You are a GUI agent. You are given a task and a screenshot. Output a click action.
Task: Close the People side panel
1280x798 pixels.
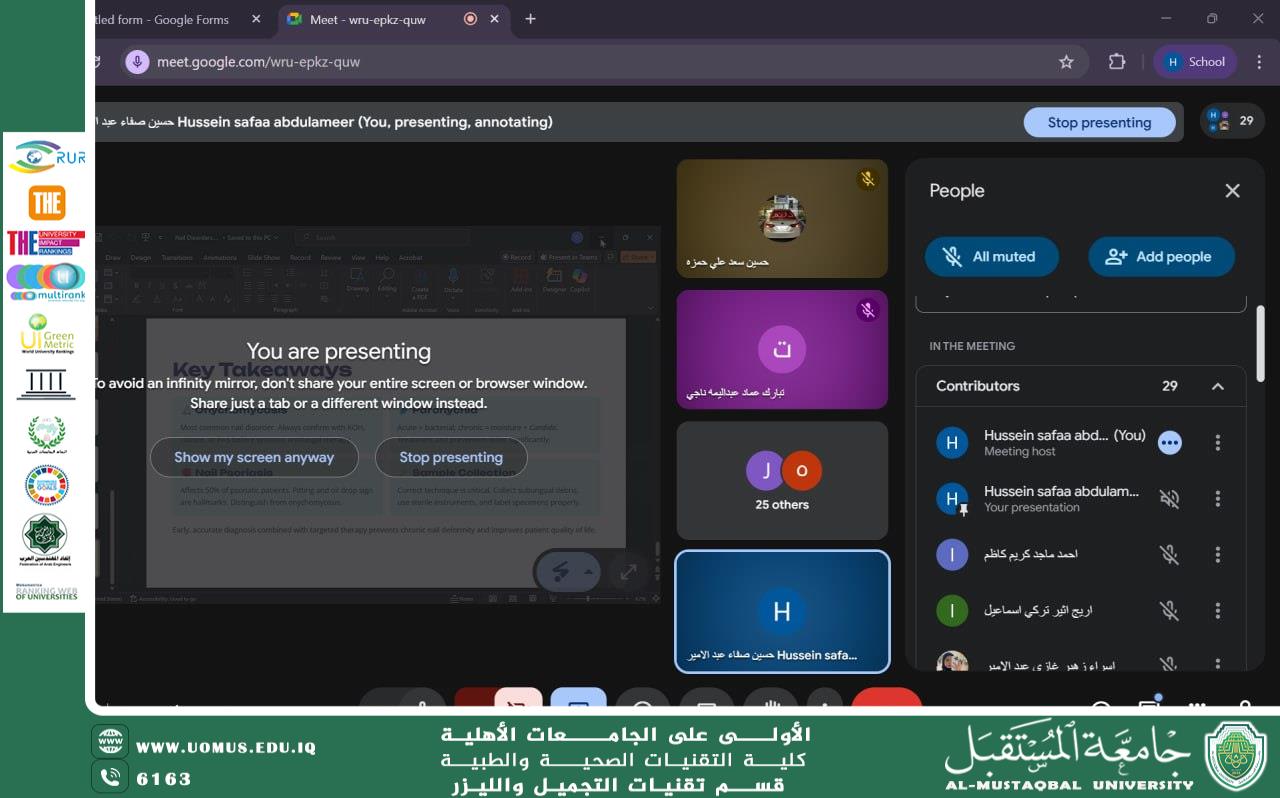[x=1232, y=191]
